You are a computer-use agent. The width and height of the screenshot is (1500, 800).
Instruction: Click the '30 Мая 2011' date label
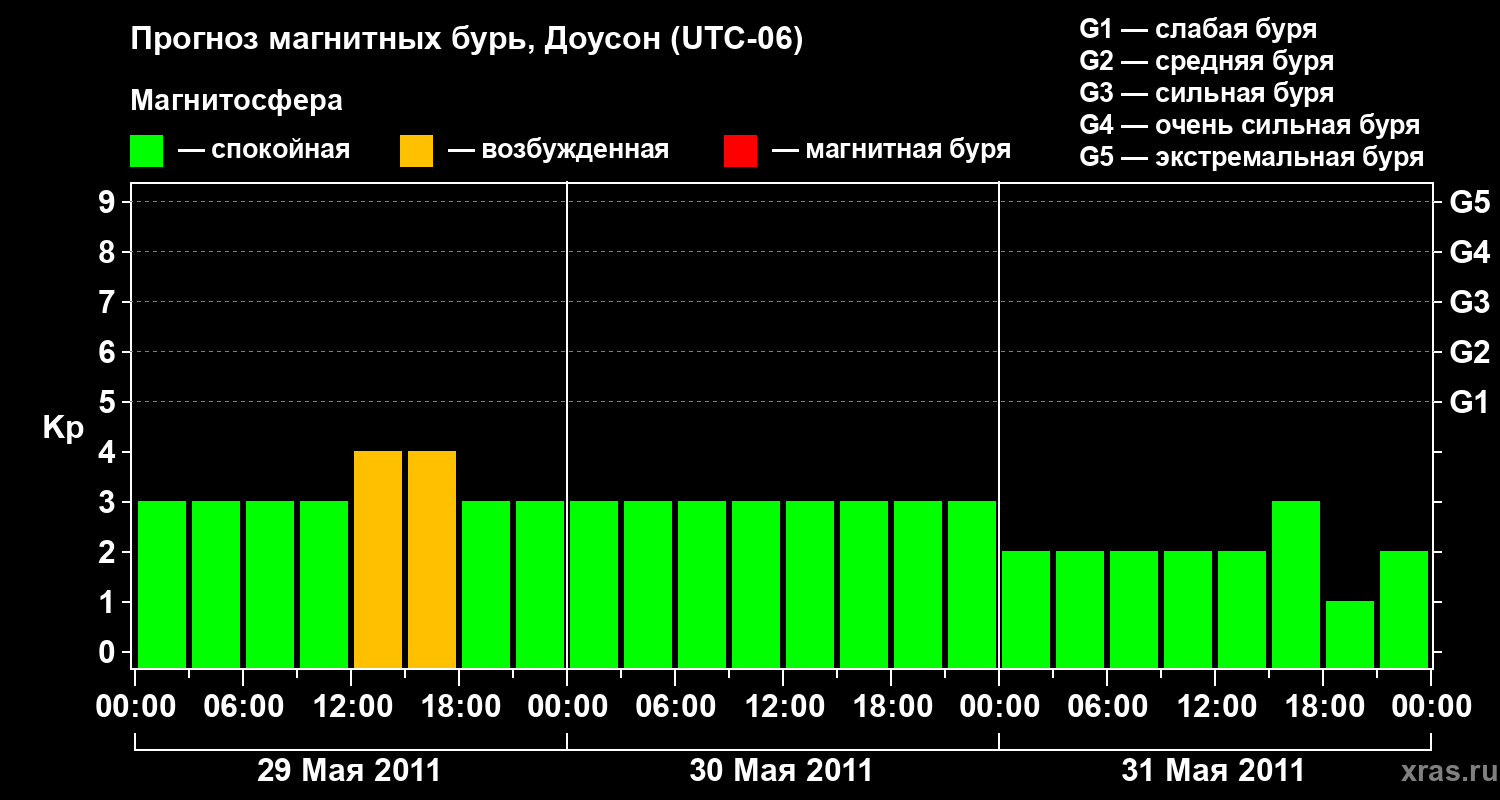point(781,770)
